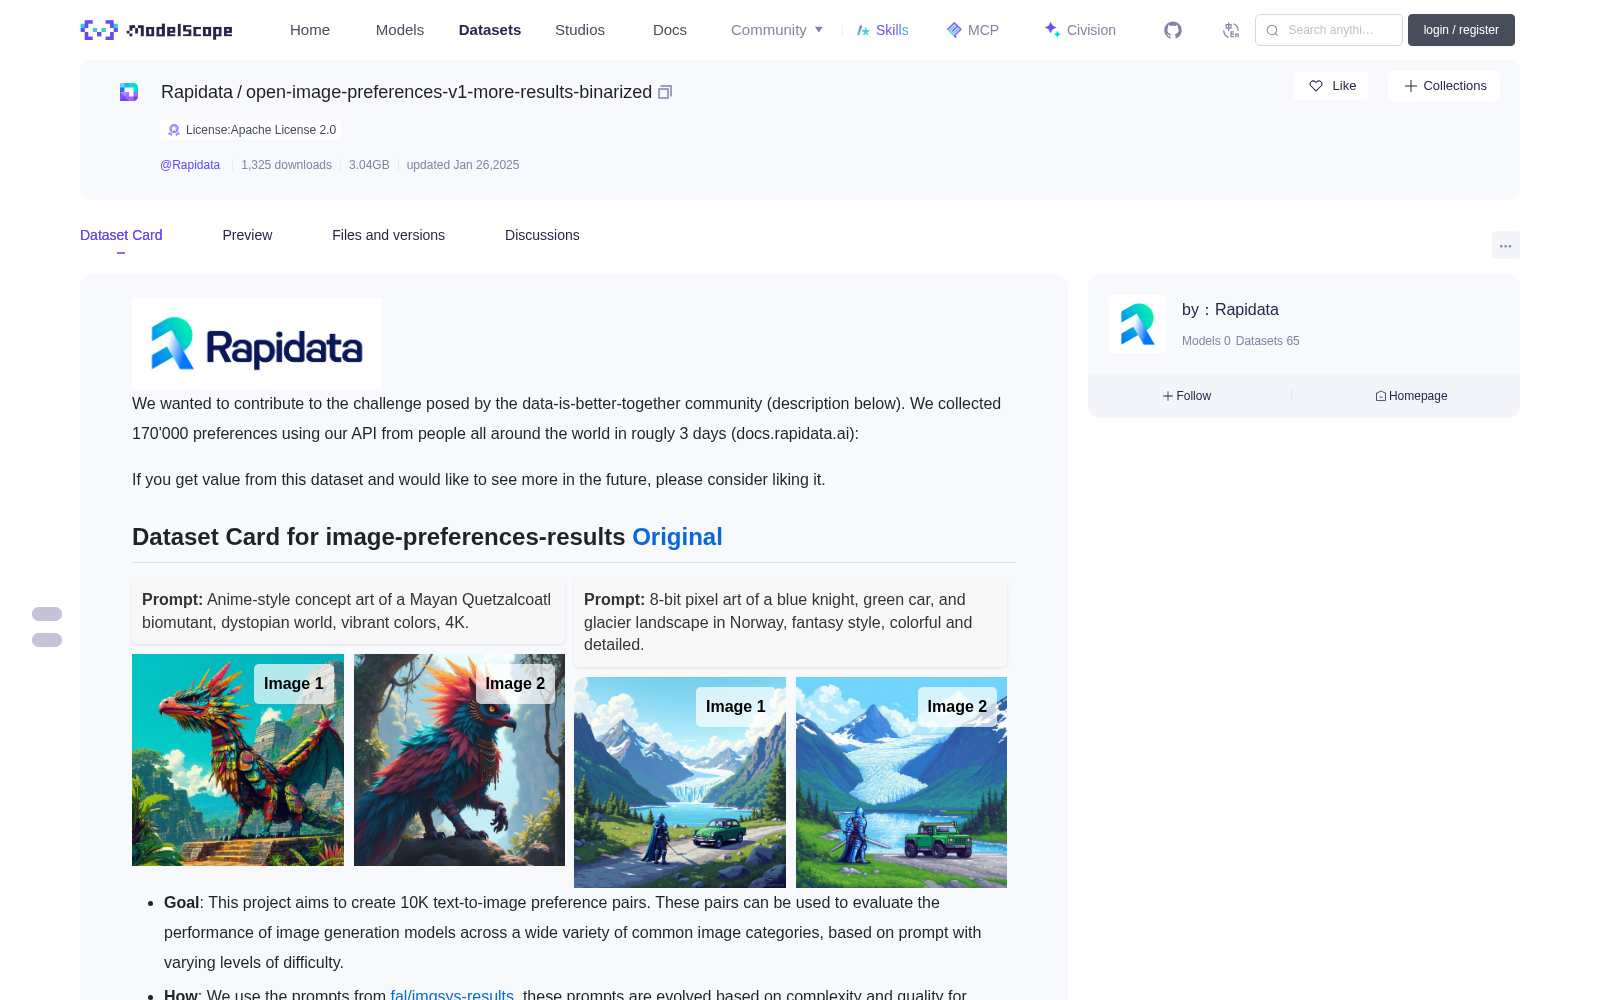Screen dimensions: 1600x1000
Task: Click the '3.04GB' size text
Action: pos(369,165)
